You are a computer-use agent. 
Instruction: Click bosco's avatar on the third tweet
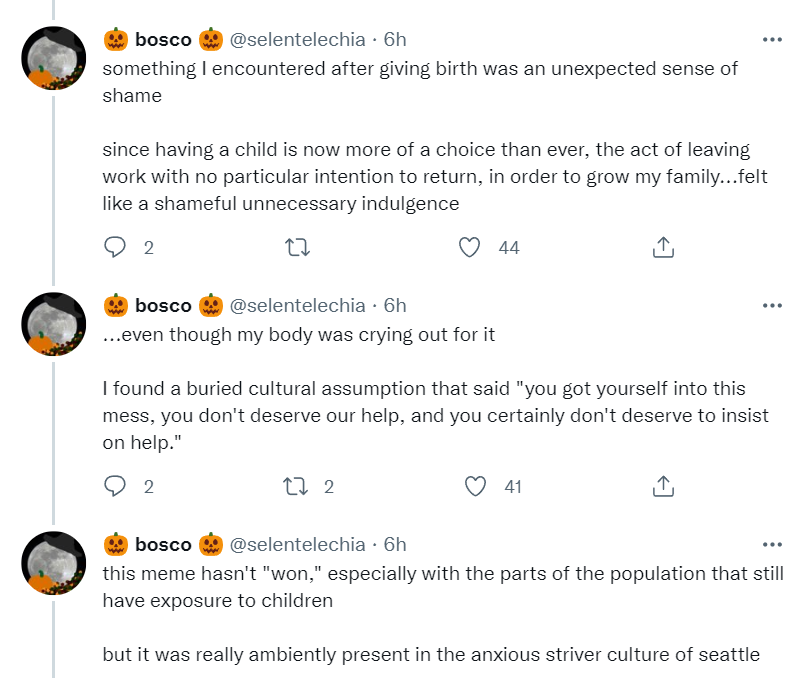(x=53, y=564)
